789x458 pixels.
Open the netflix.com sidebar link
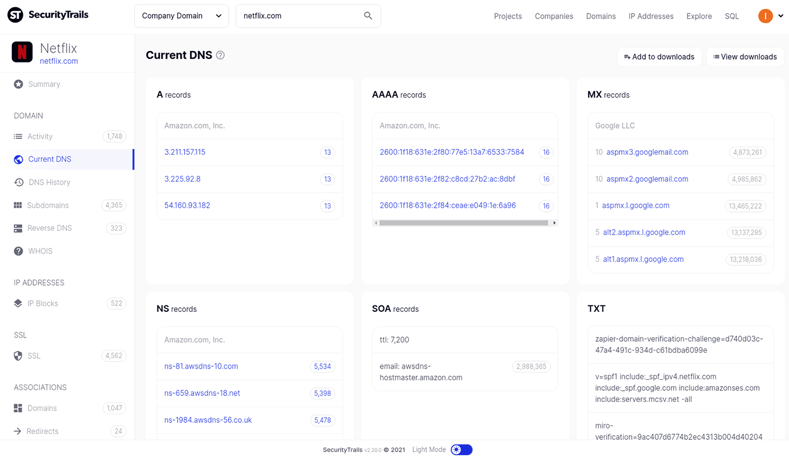[x=59, y=61]
